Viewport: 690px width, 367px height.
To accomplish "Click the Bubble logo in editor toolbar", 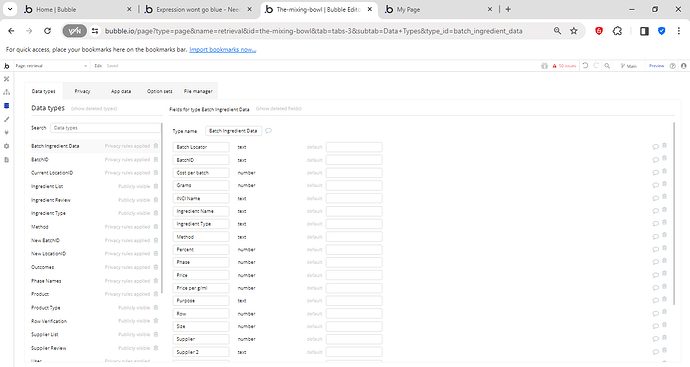I will point(6,66).
